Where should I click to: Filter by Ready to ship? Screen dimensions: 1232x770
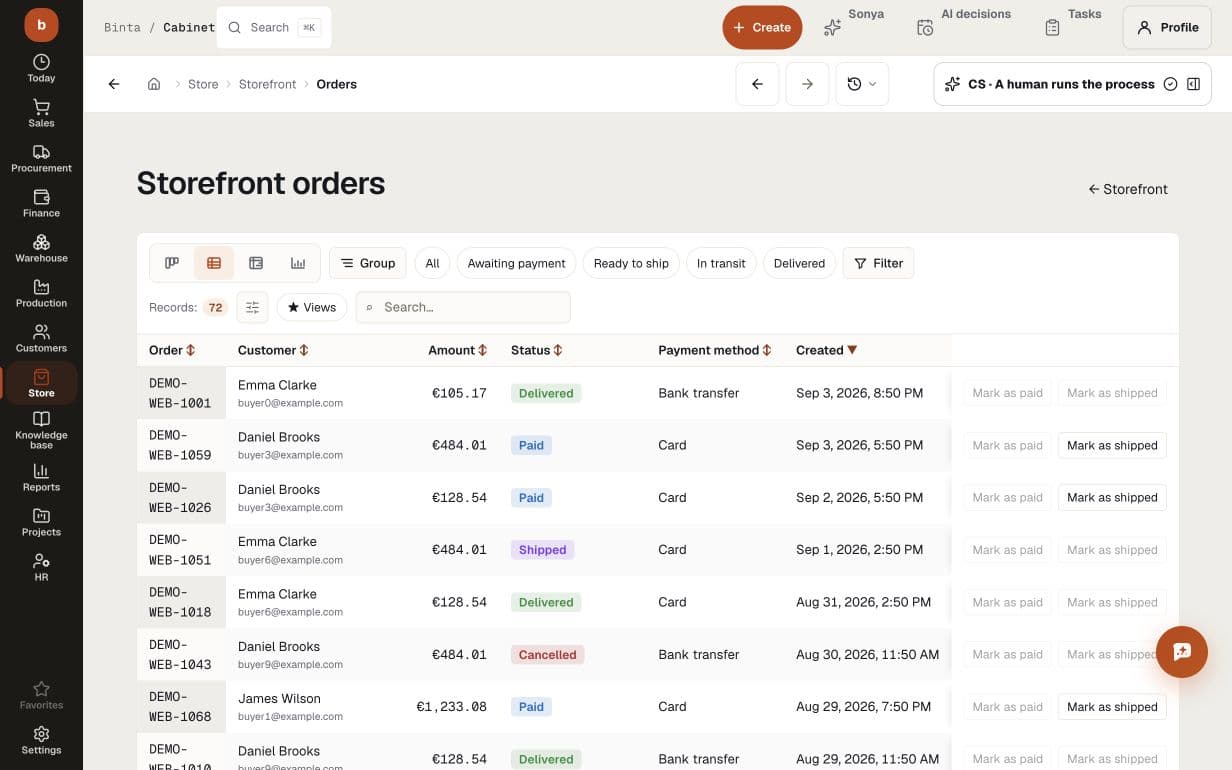[x=631, y=263]
